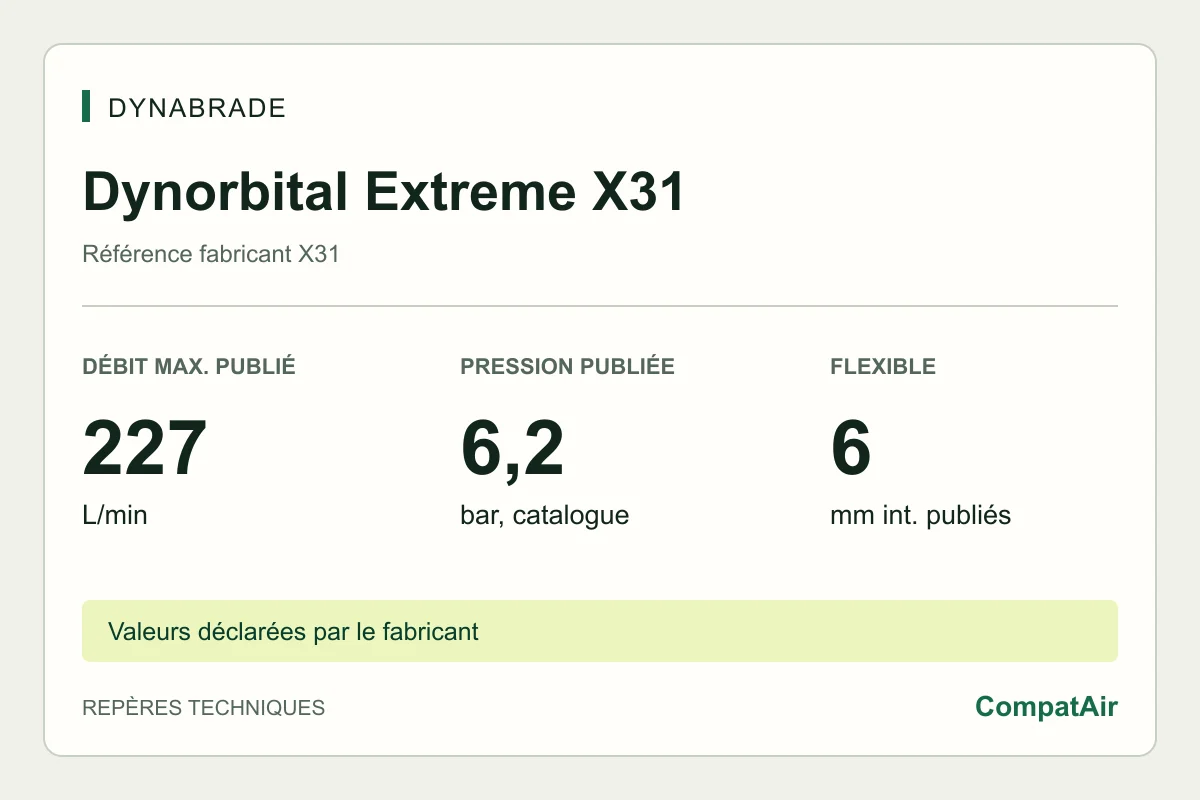Click the mm int. publiés label

[x=920, y=516]
